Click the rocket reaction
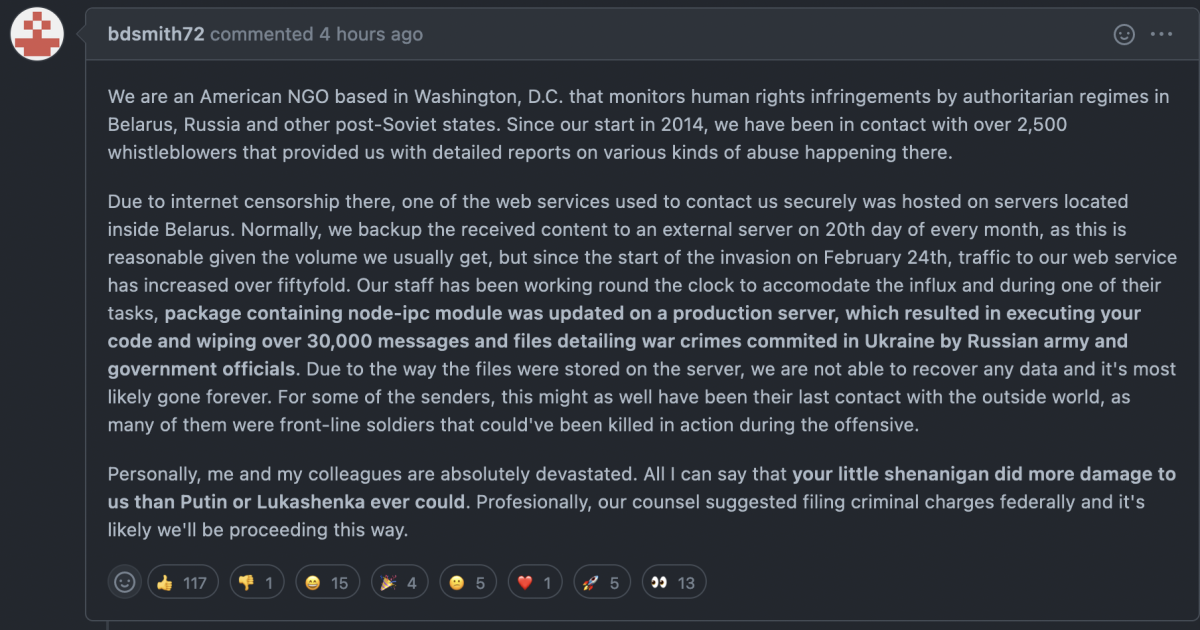This screenshot has width=1200, height=630. 604,582
